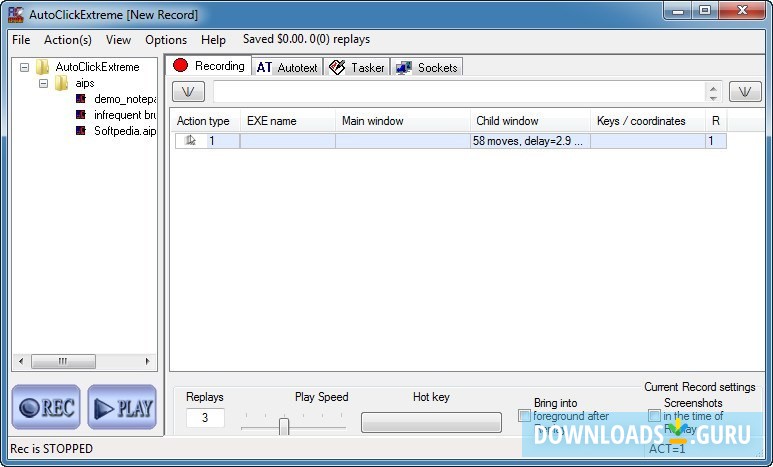Maximize the AutoClickExtreme window
Screen dimensions: 773x467
705,10
